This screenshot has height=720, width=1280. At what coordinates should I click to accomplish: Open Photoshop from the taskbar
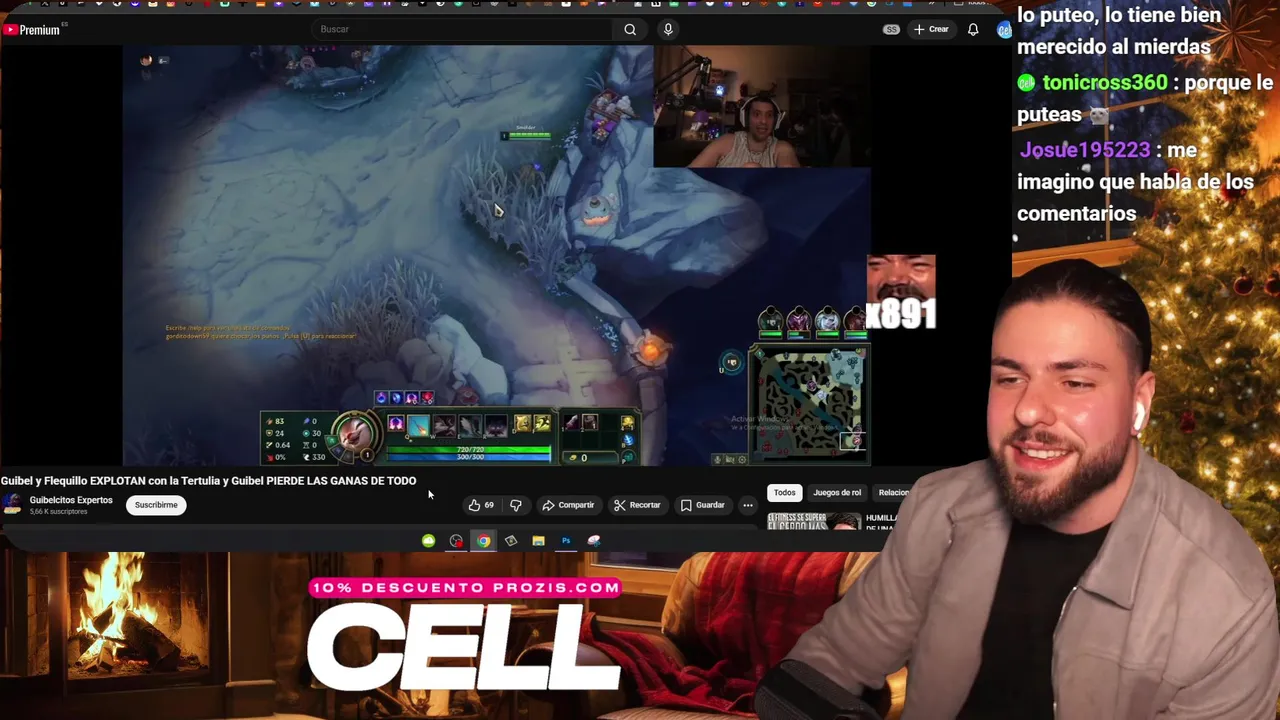point(566,541)
